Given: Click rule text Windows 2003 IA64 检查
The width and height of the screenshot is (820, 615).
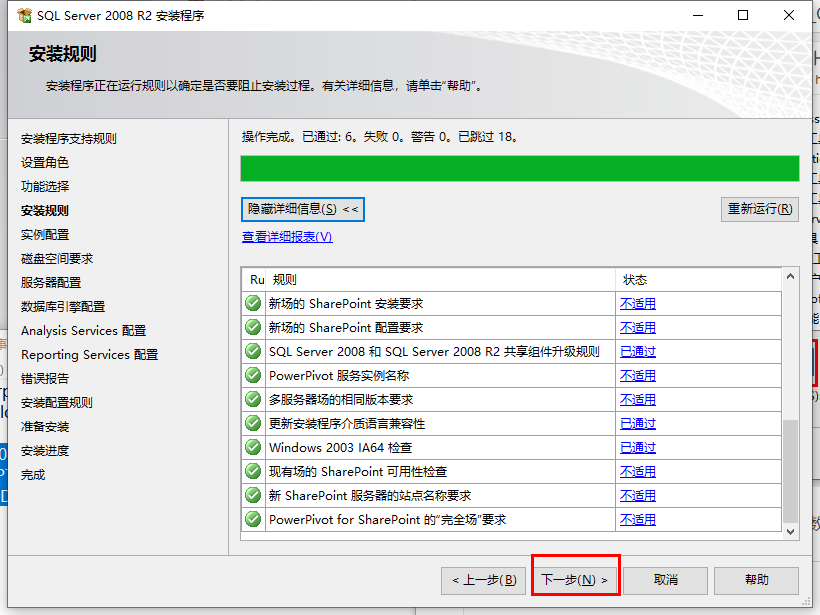Looking at the screenshot, I should point(340,448).
